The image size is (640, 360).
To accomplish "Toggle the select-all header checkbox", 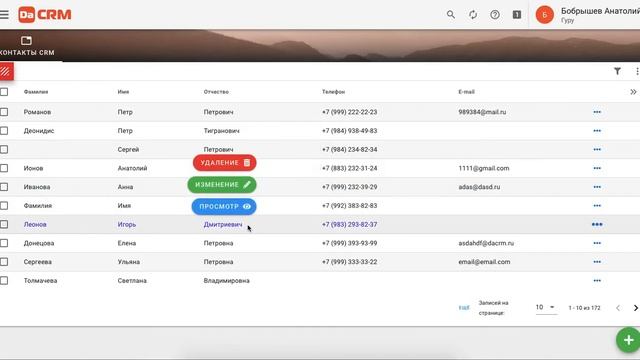I will [x=4, y=92].
